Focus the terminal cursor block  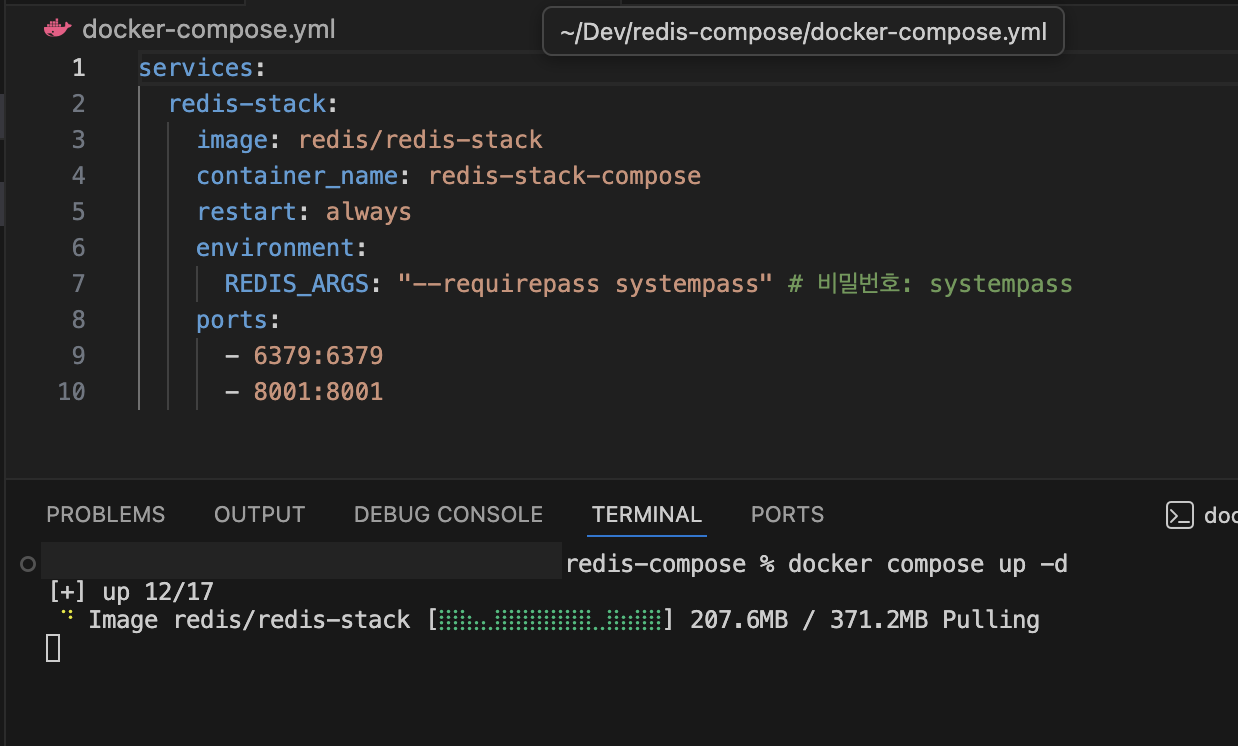tap(53, 648)
